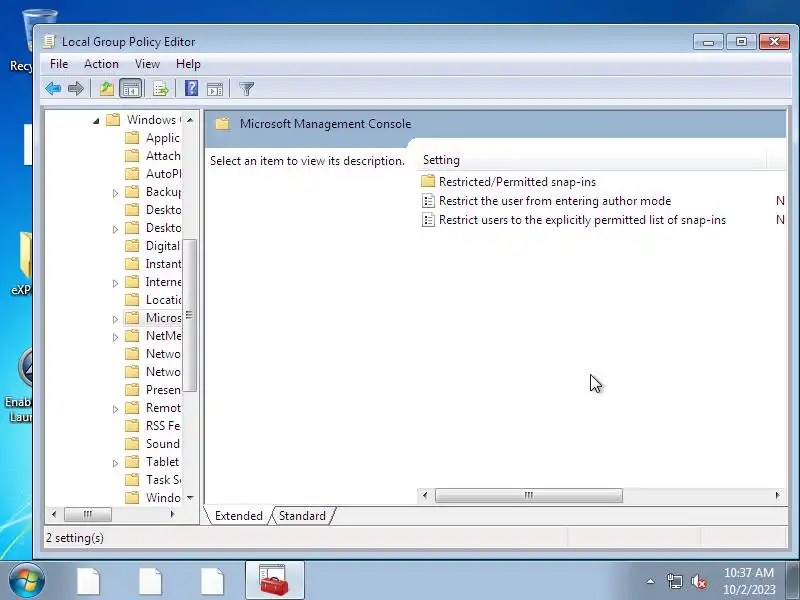Open the File menu

[59, 64]
